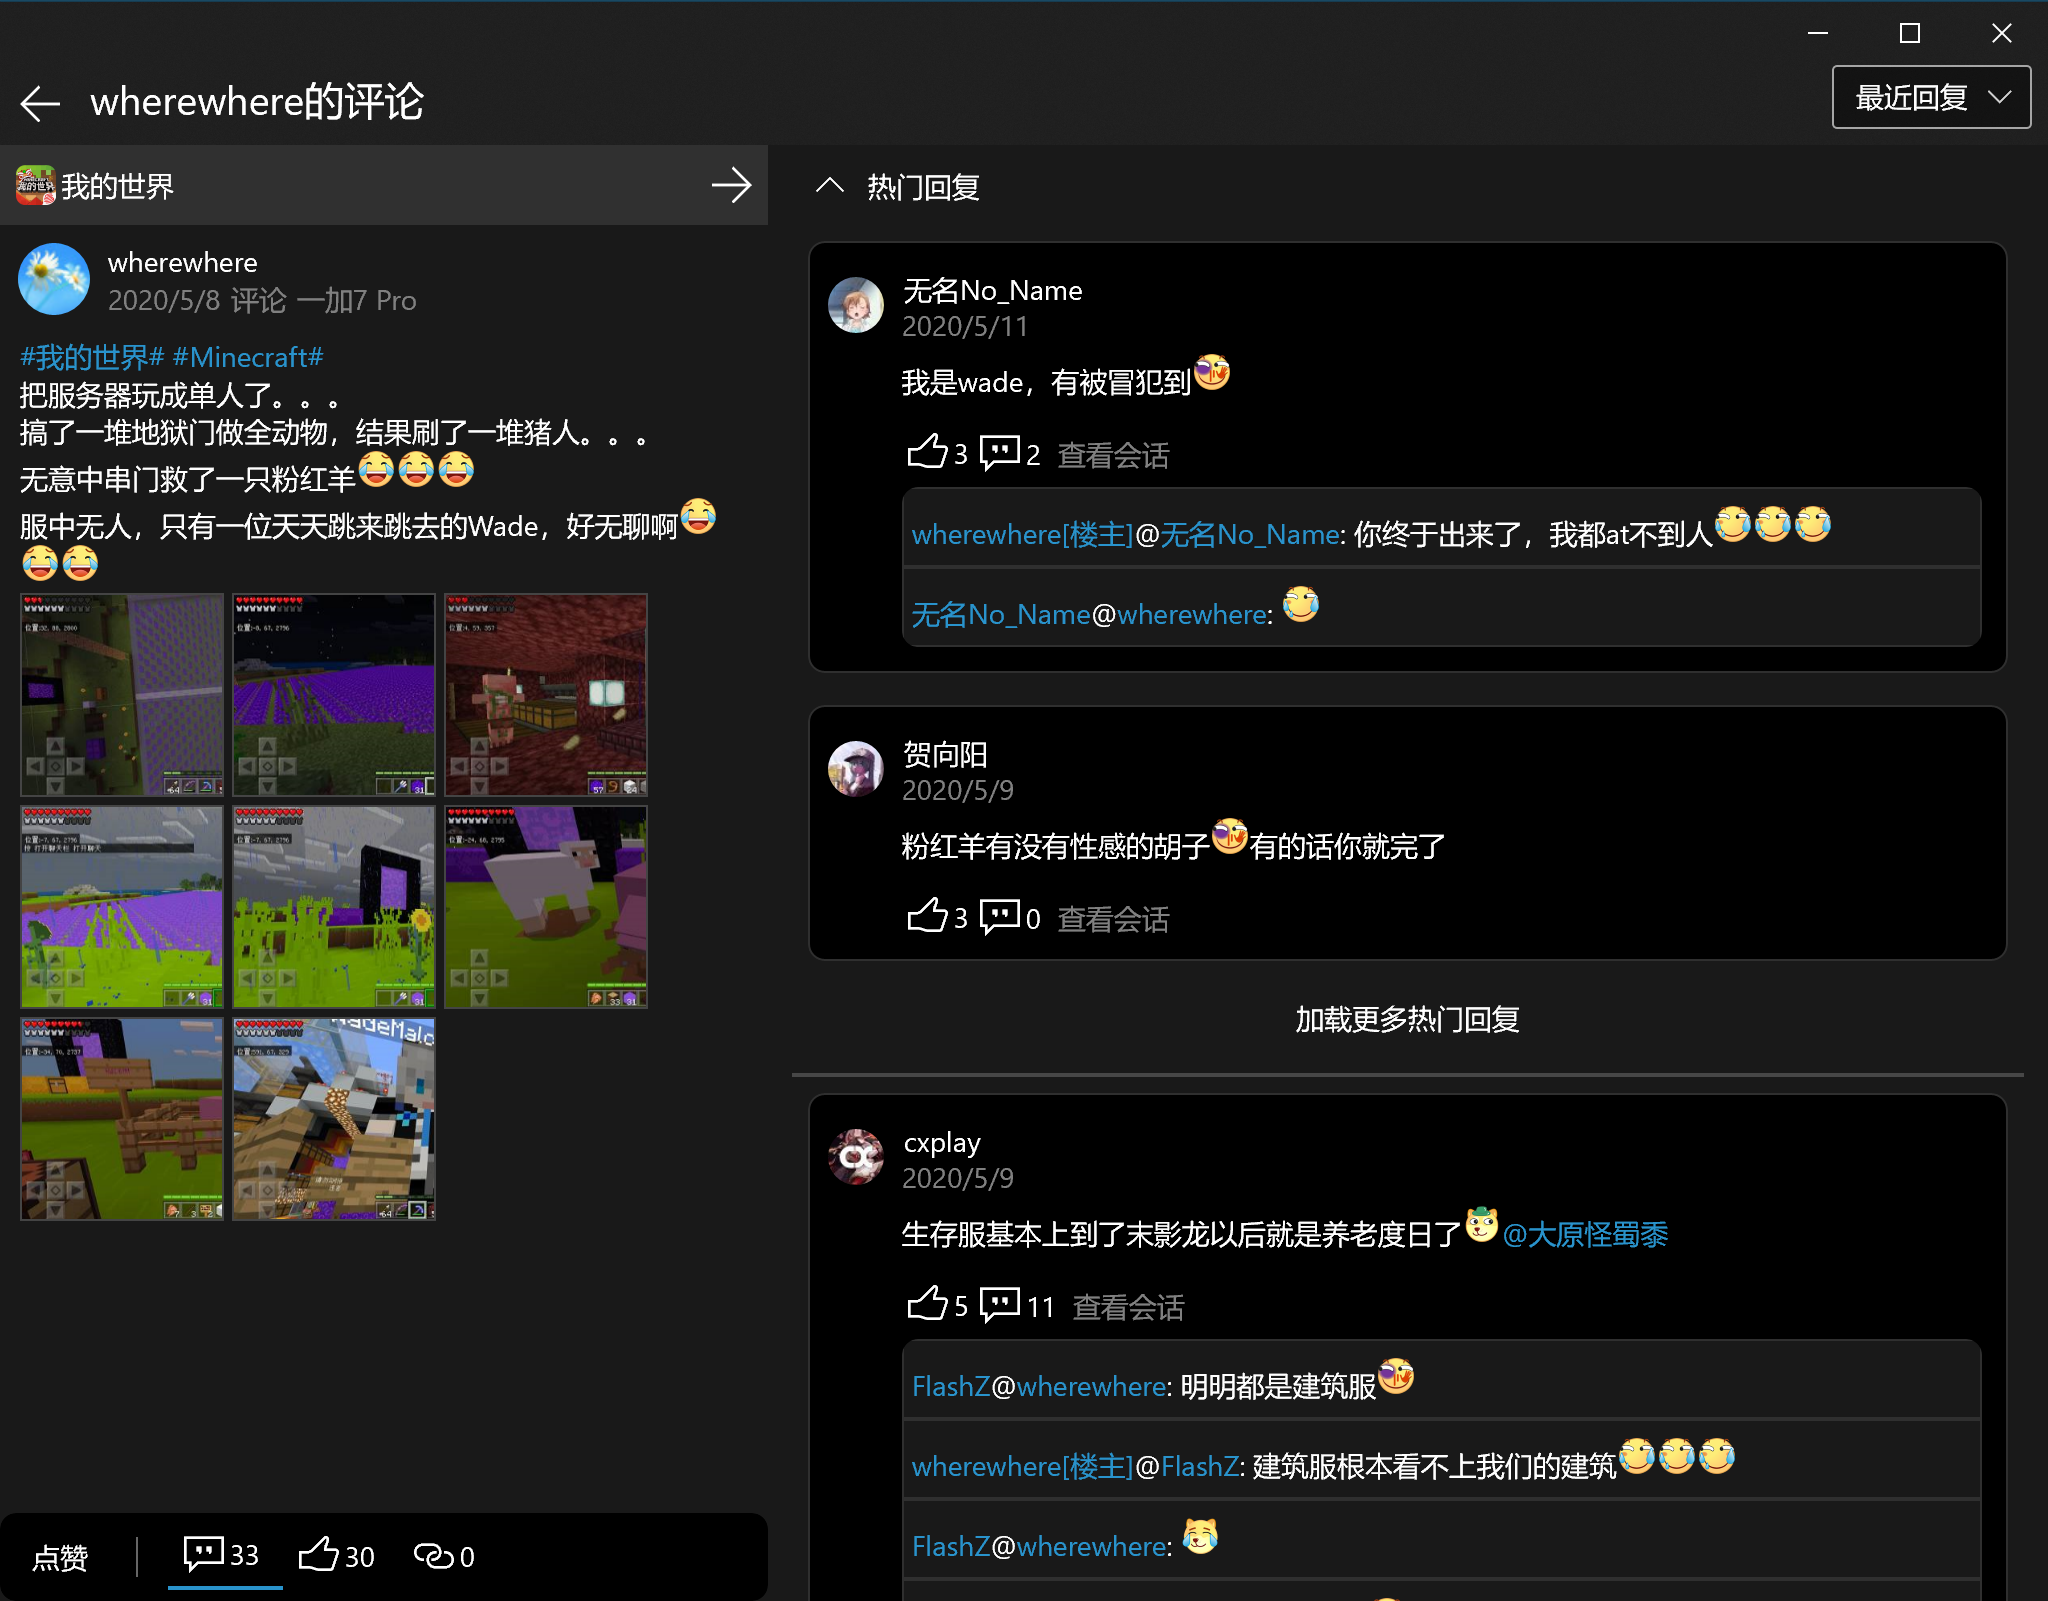This screenshot has width=2048, height=1601.
Task: Click reply bubble icon on cxplay's comment
Action: [999, 1305]
